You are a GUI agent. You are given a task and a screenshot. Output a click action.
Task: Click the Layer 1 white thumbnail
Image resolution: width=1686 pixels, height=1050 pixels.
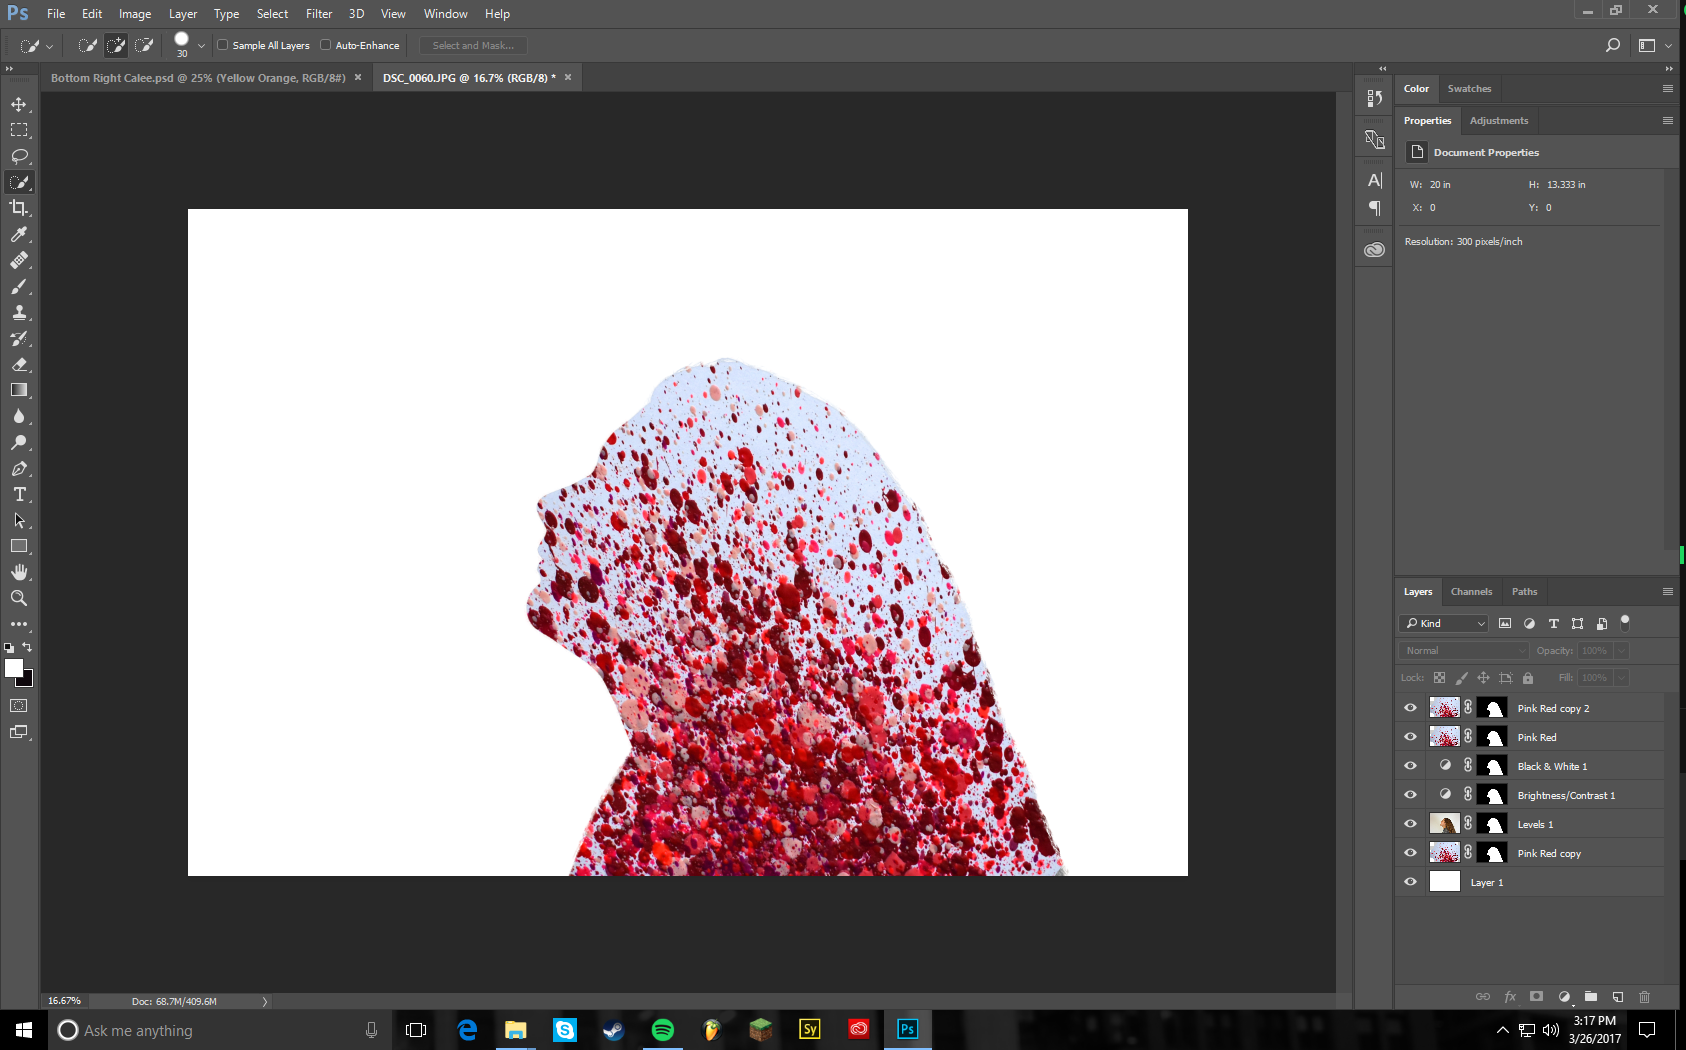(1444, 882)
